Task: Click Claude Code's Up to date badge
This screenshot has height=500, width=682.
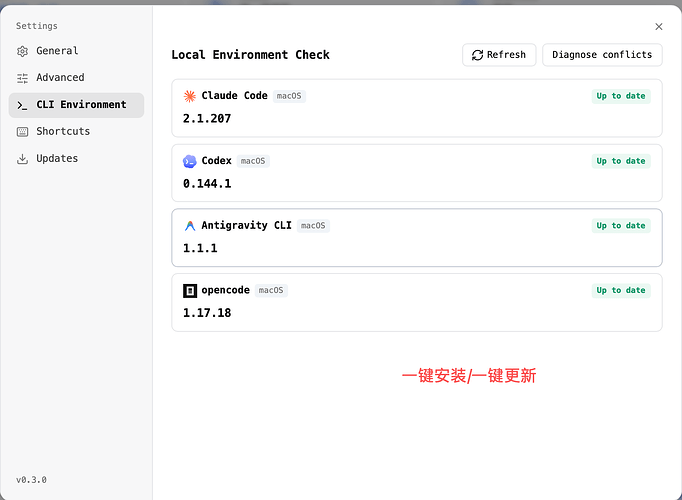Action: (621, 96)
